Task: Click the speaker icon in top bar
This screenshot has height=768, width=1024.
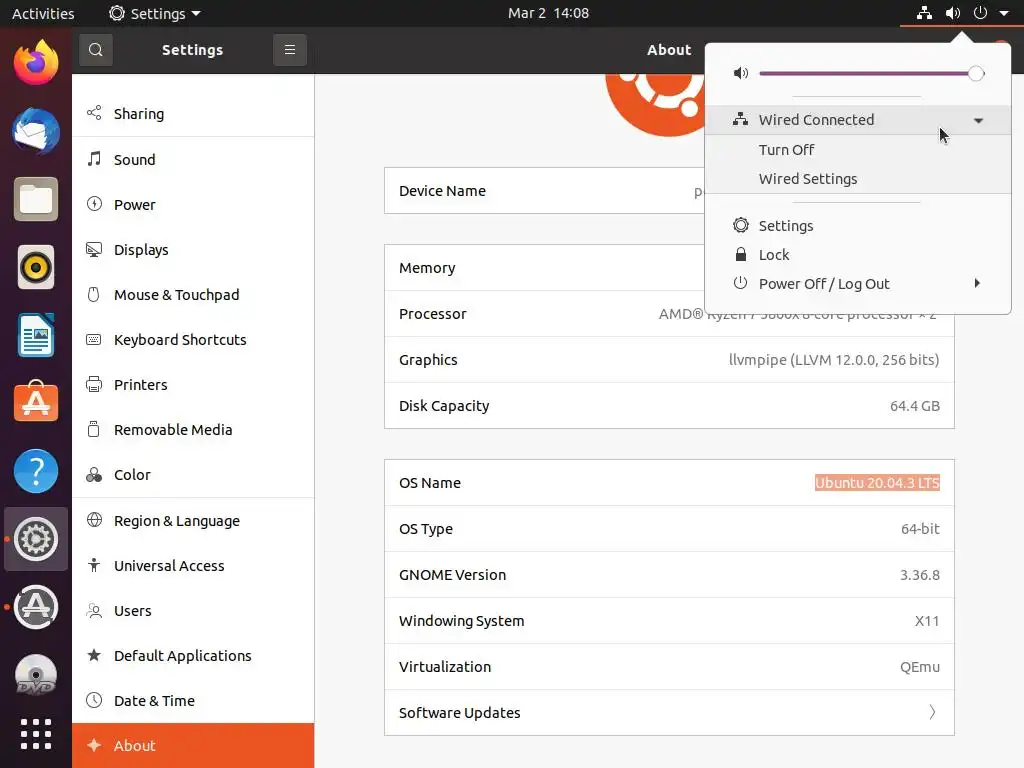Action: coord(953,13)
